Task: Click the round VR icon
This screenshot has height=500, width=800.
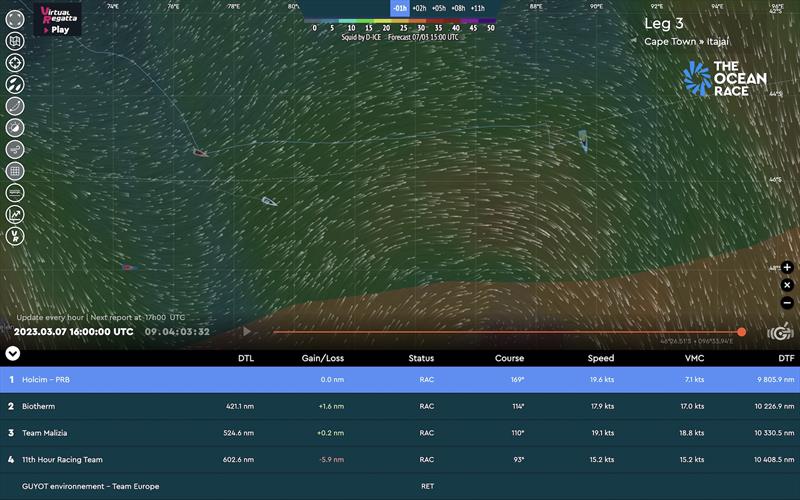Action: (x=15, y=236)
